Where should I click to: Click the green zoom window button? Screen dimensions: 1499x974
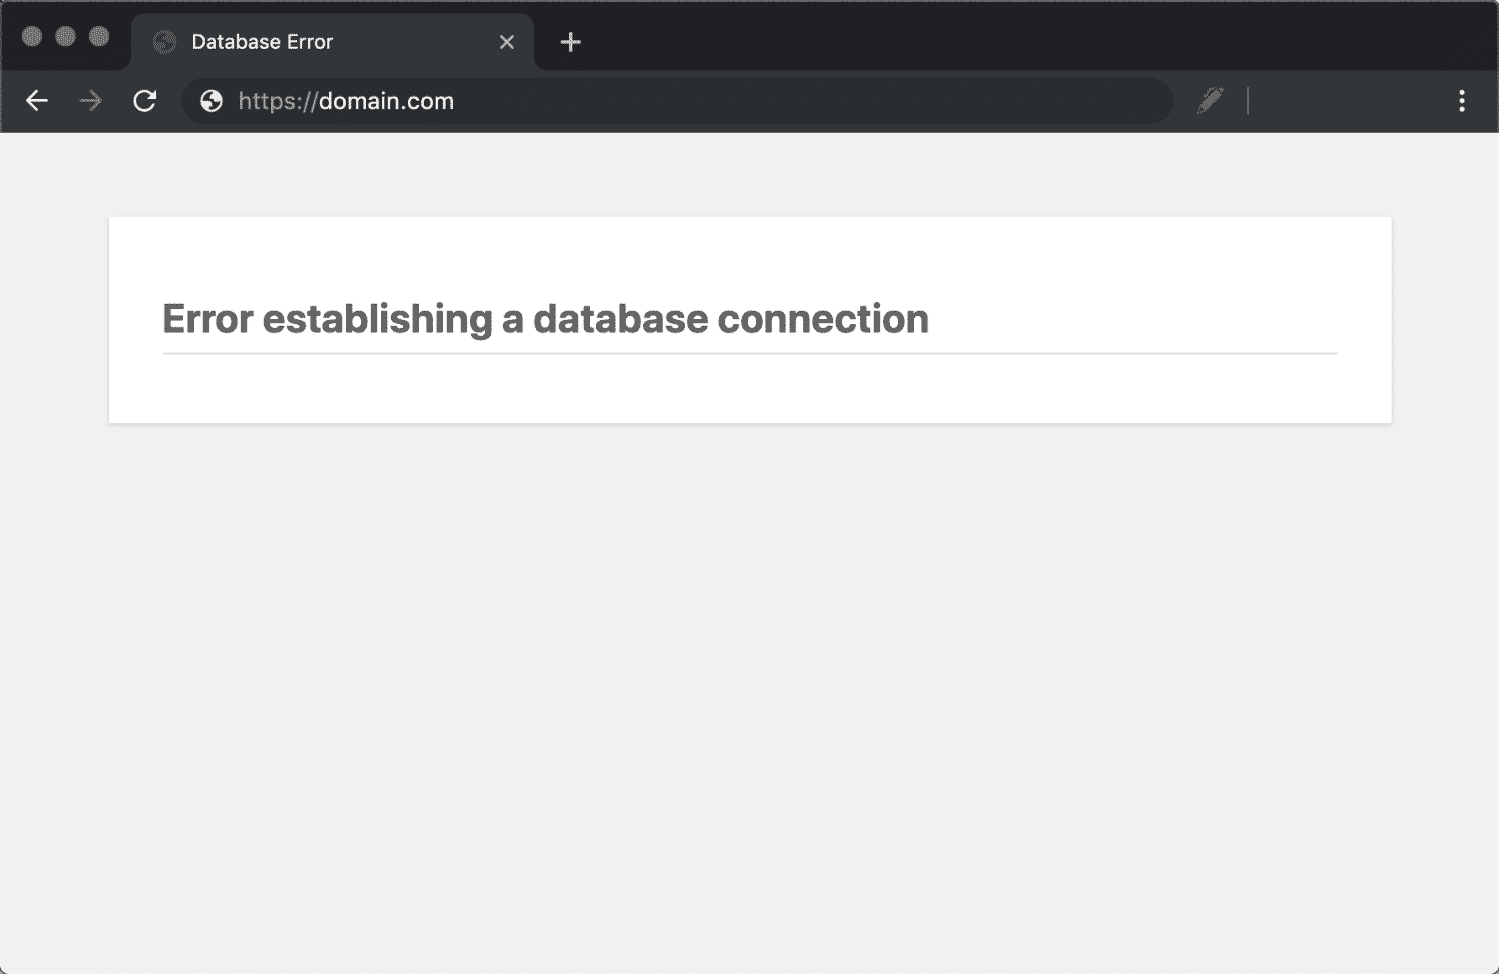click(98, 36)
